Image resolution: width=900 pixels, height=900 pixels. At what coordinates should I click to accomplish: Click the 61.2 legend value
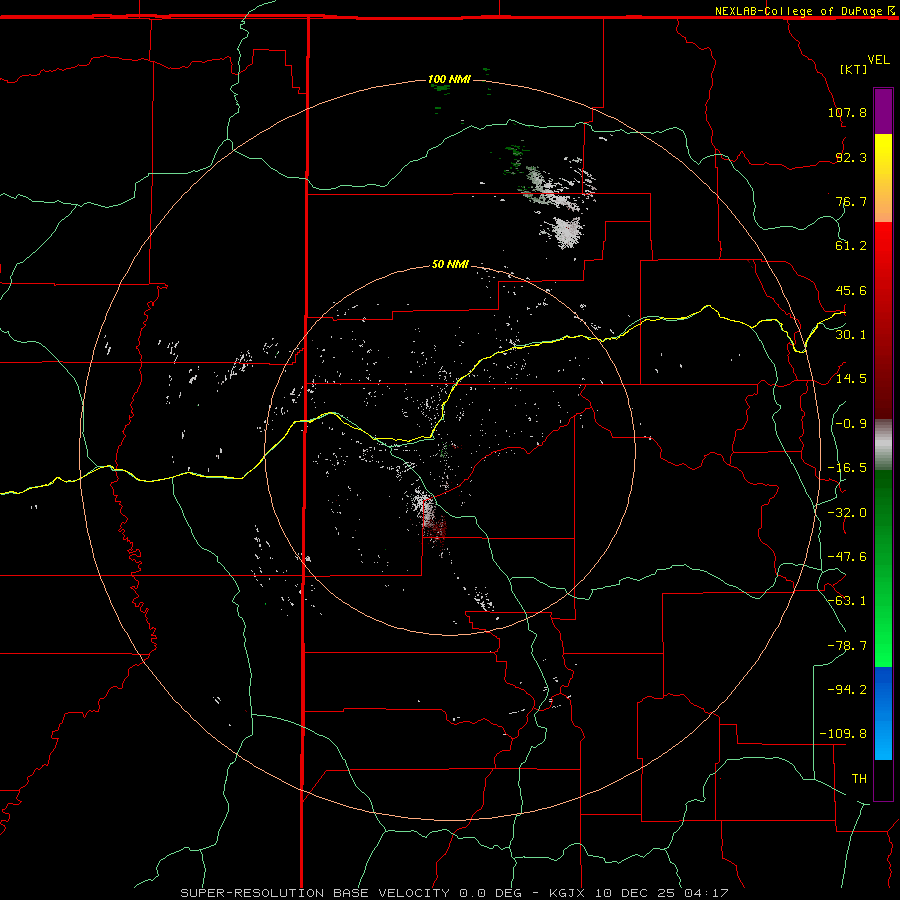[851, 246]
